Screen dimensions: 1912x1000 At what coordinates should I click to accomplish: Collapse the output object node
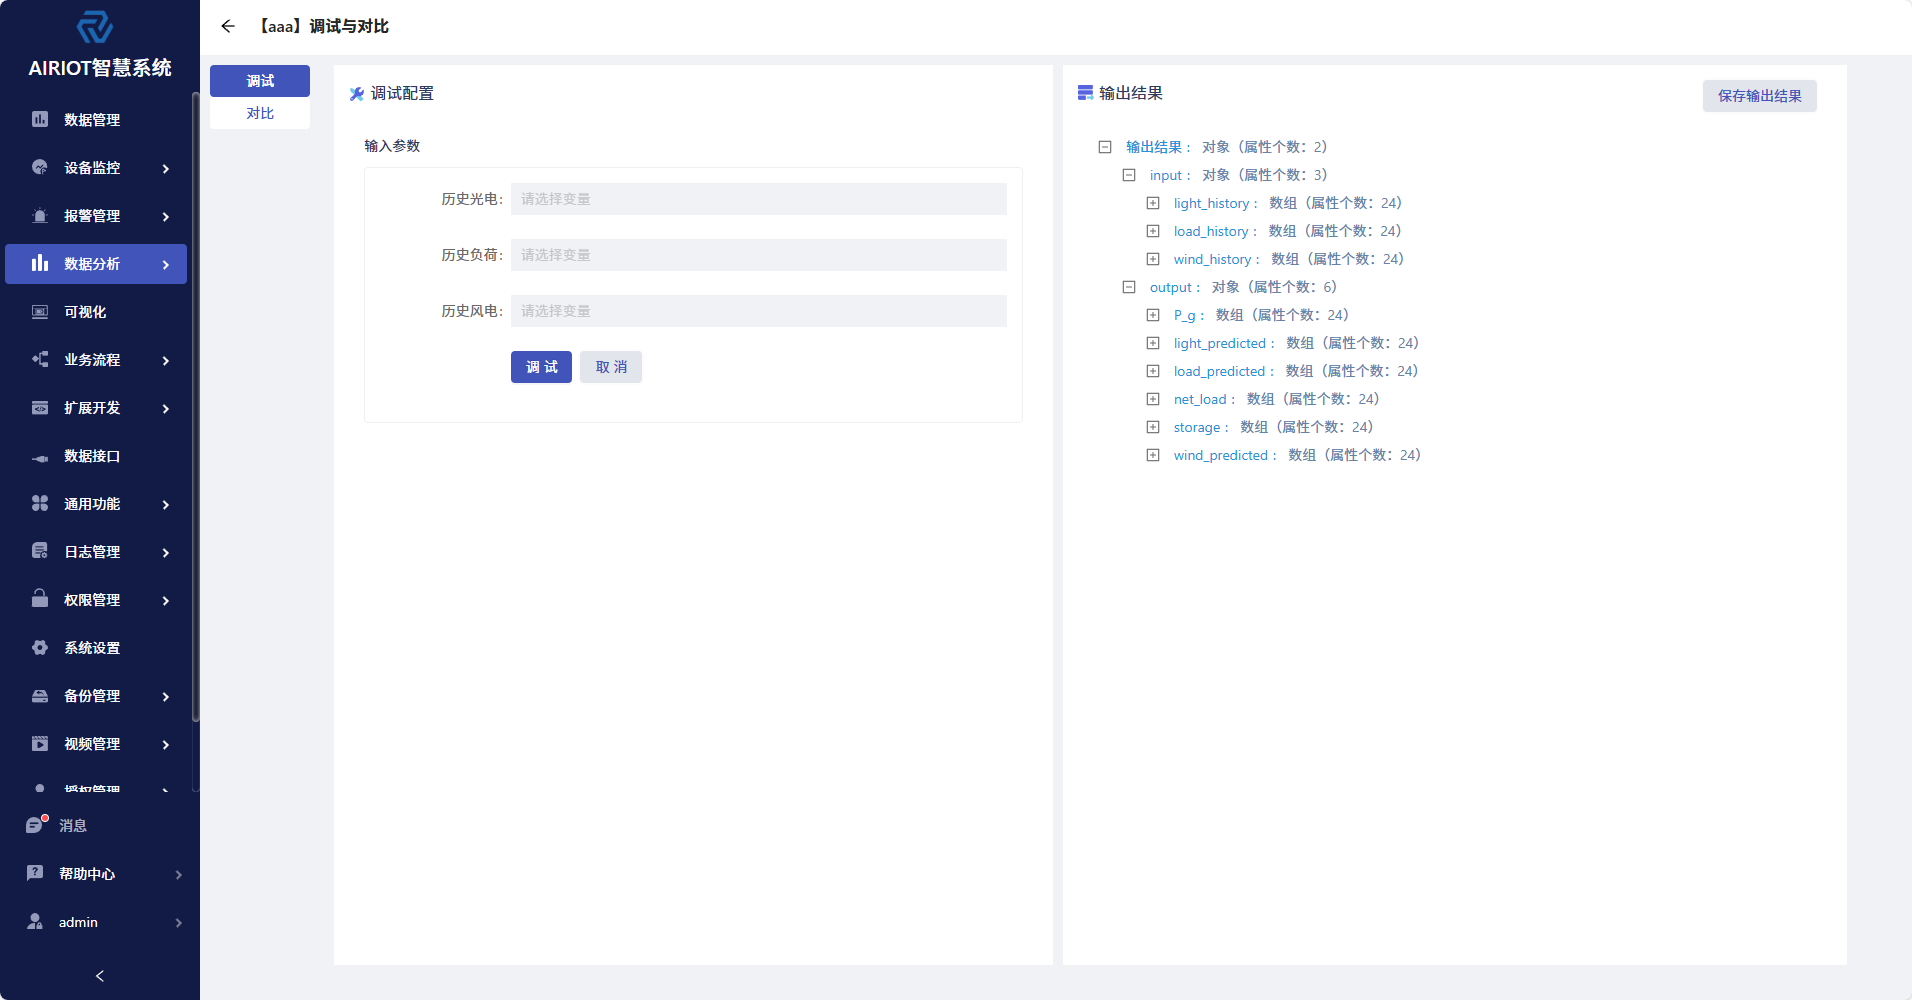coord(1129,287)
